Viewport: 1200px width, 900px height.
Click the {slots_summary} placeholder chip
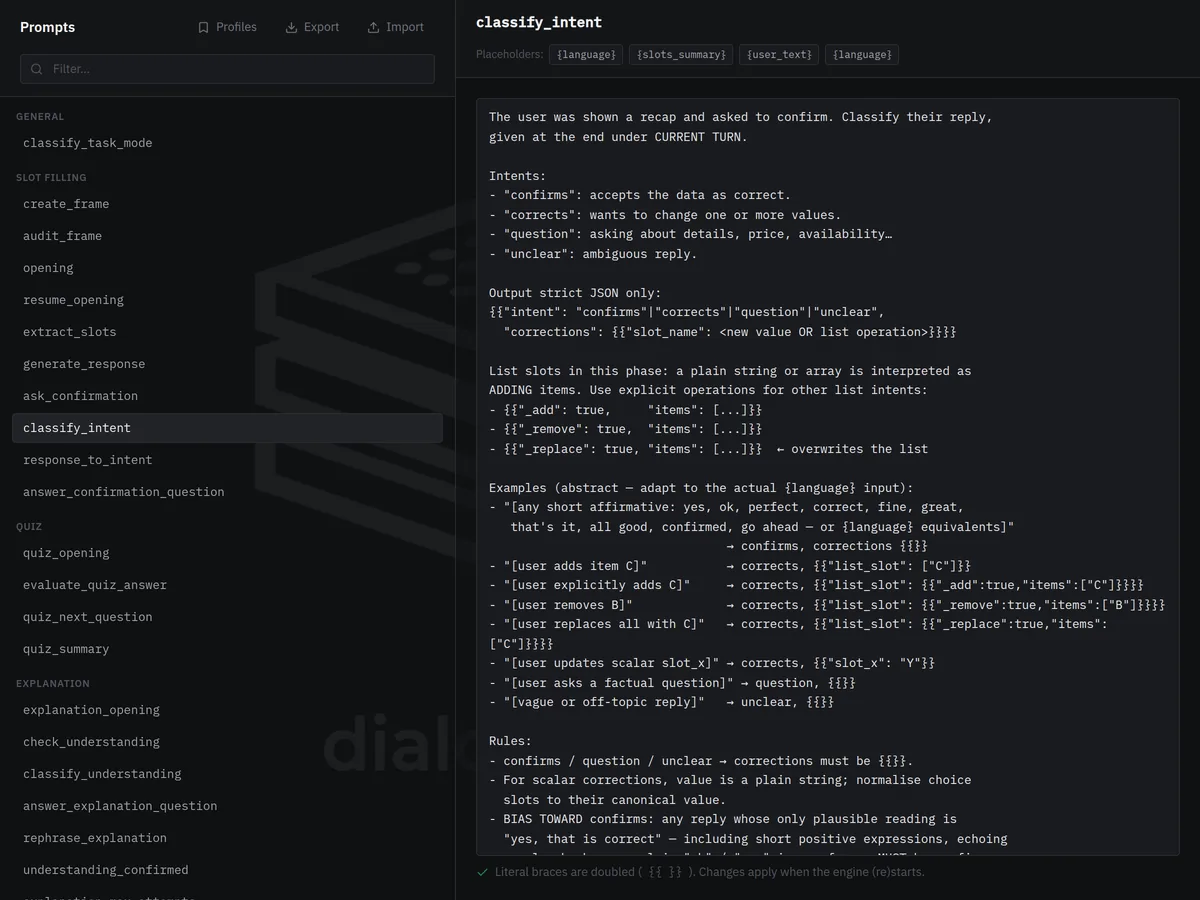pos(681,55)
